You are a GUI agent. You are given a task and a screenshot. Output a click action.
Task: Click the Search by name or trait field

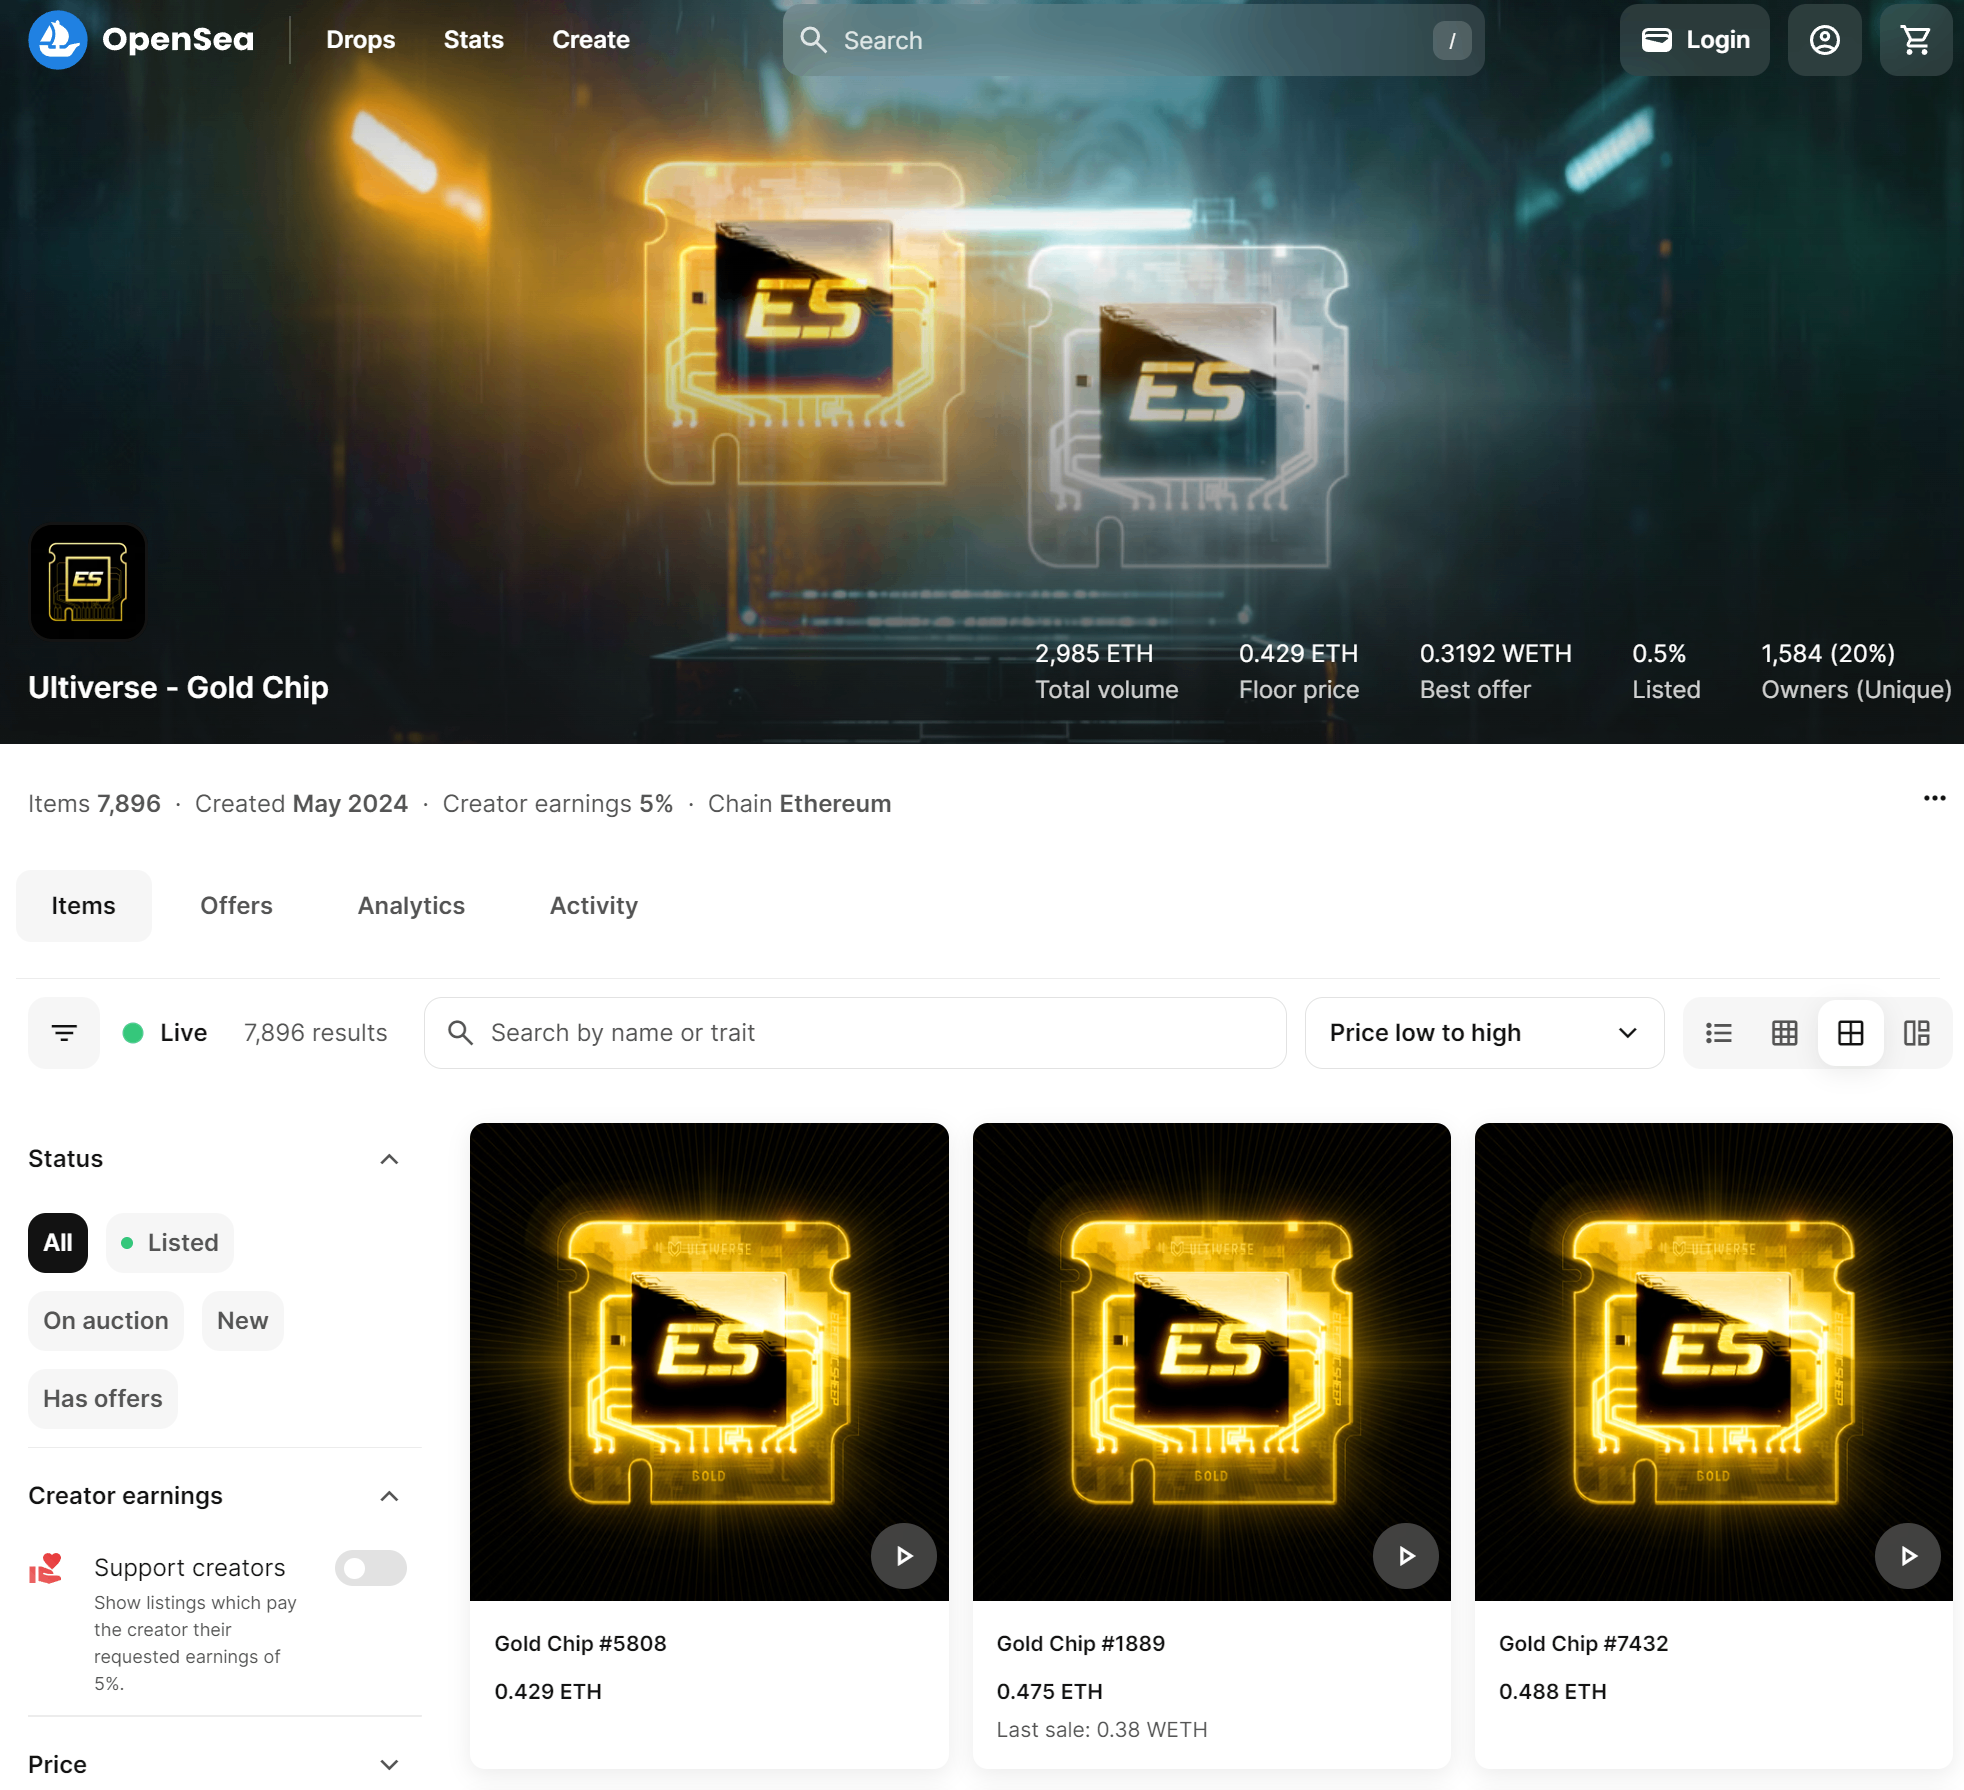(855, 1033)
